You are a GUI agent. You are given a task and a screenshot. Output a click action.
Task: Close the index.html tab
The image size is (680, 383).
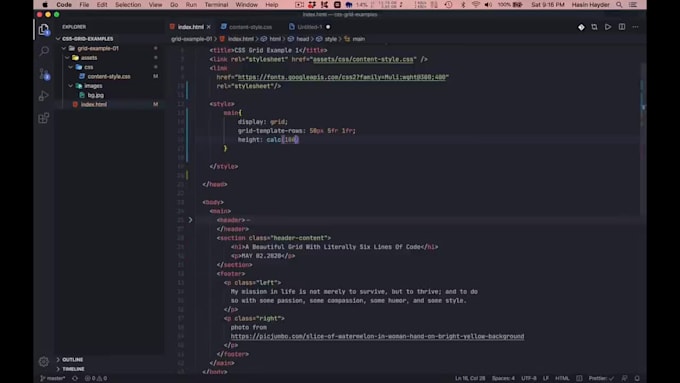coord(209,27)
